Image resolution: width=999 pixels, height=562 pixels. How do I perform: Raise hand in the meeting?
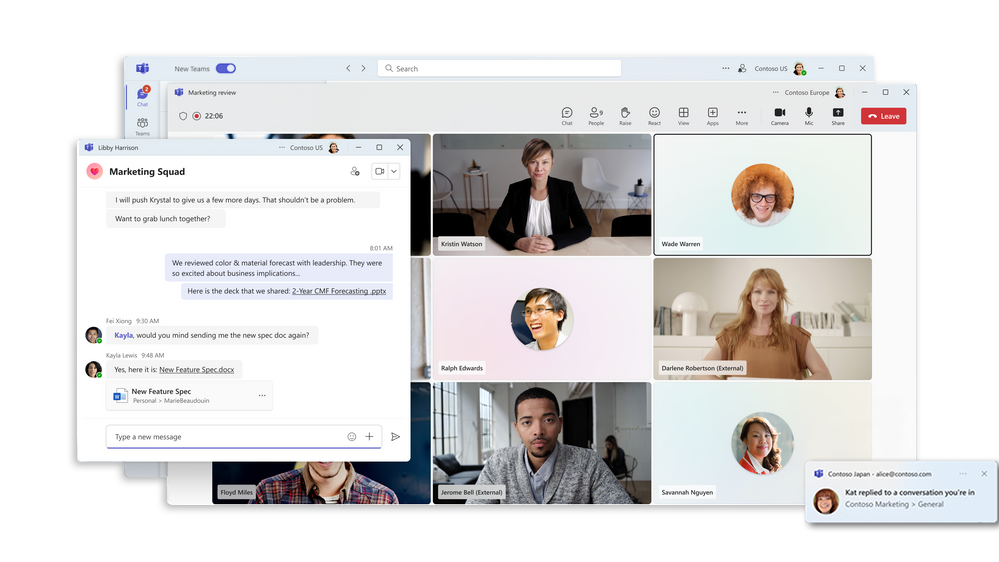point(625,114)
